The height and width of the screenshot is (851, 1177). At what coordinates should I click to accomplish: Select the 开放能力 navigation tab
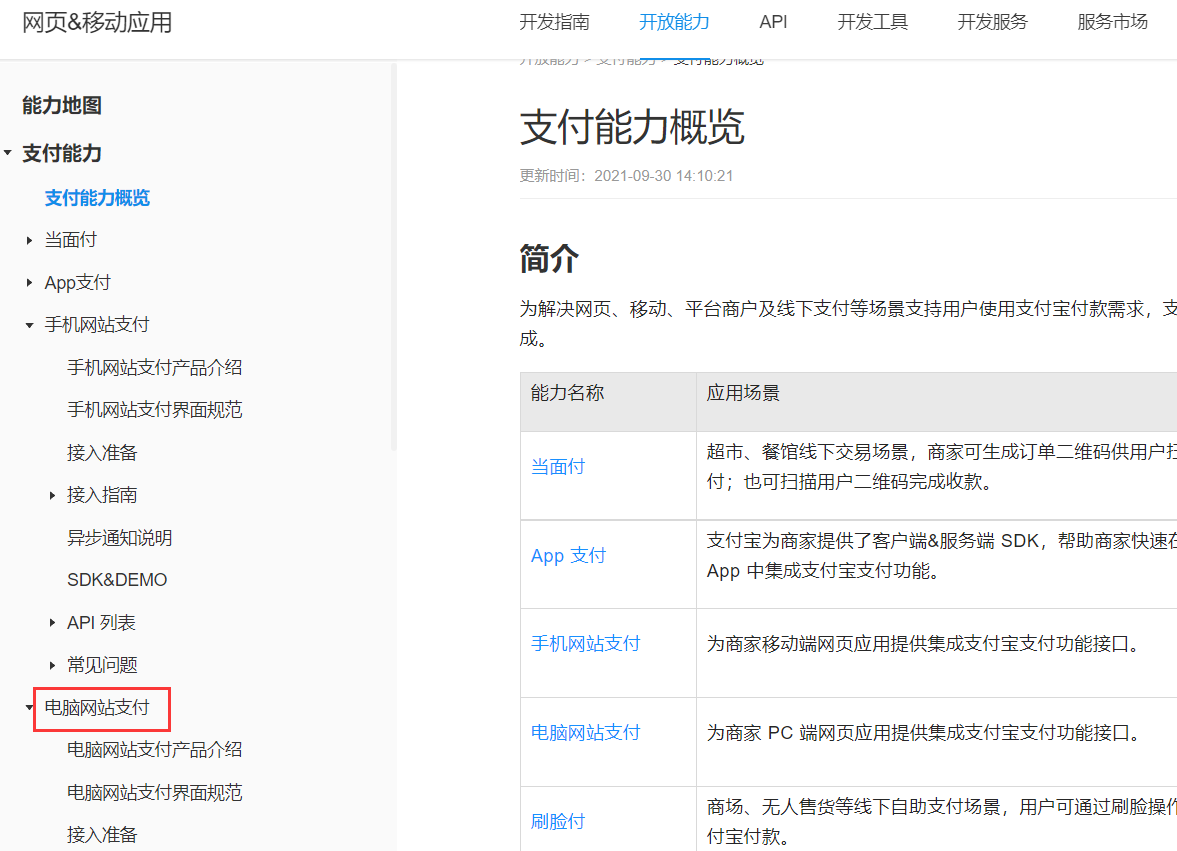coord(673,21)
